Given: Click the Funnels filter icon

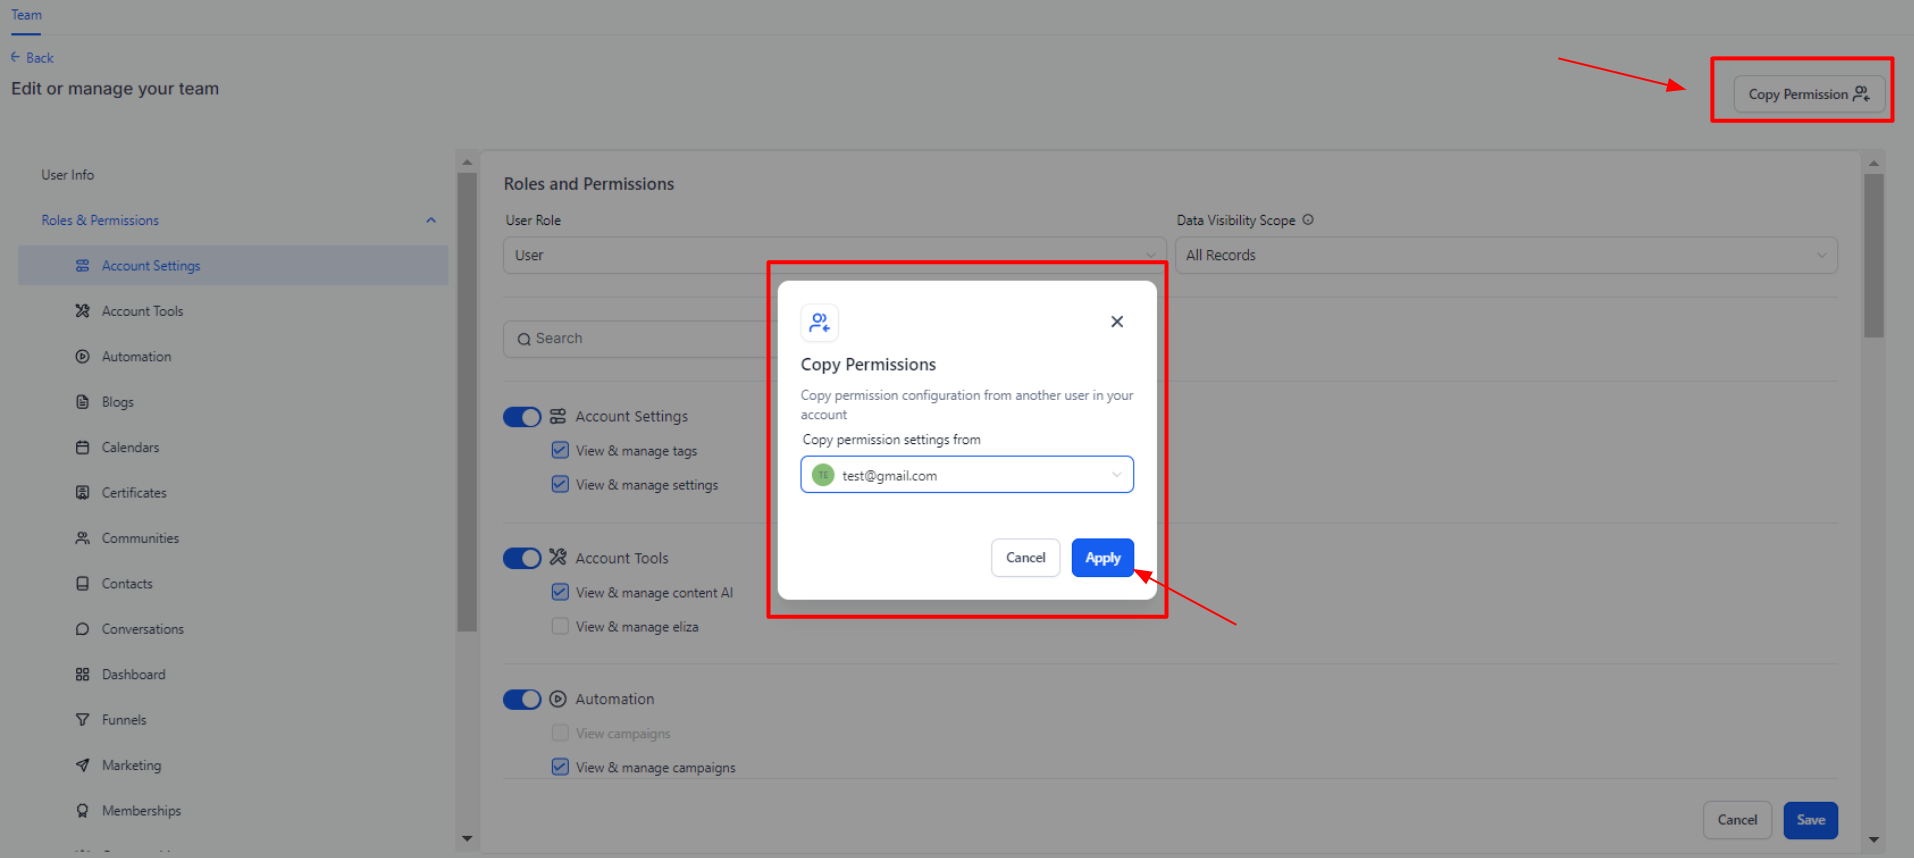Looking at the screenshot, I should pos(82,720).
